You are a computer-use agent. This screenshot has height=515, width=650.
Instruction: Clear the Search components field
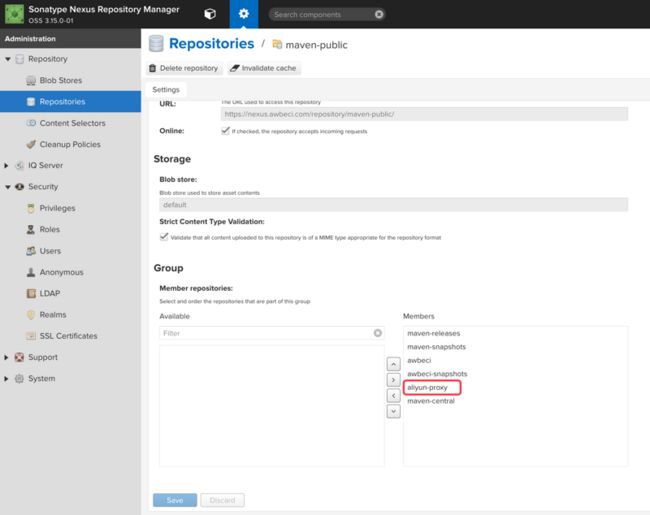click(379, 15)
